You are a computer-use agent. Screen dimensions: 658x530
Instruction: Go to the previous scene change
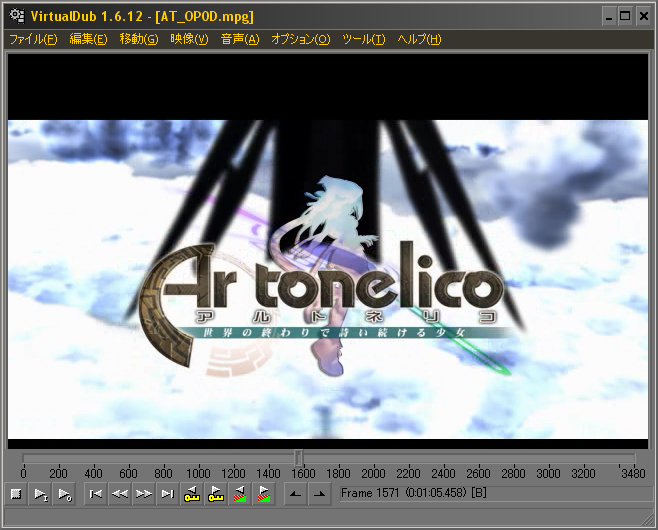[x=240, y=494]
